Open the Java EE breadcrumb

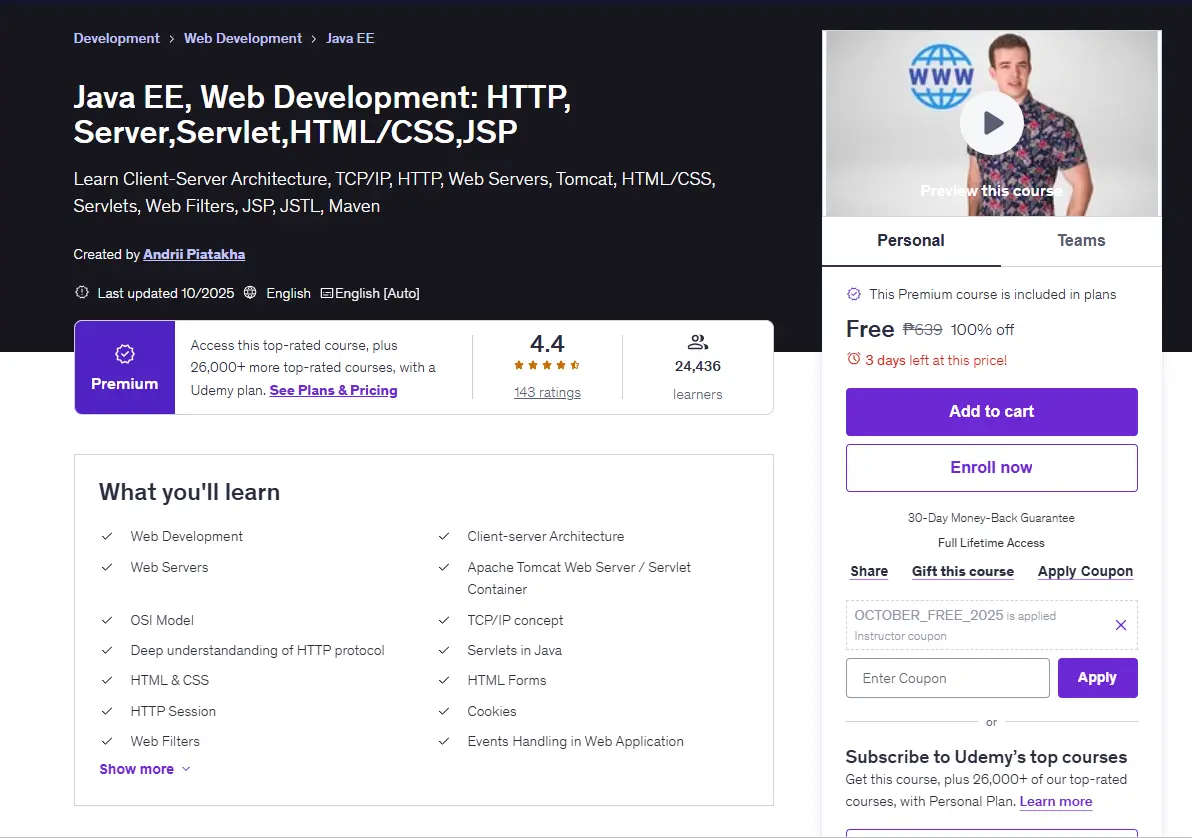[x=350, y=38]
